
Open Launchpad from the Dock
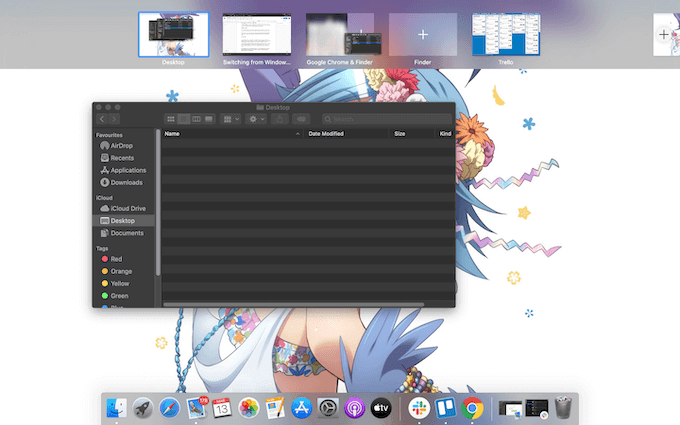coord(143,408)
